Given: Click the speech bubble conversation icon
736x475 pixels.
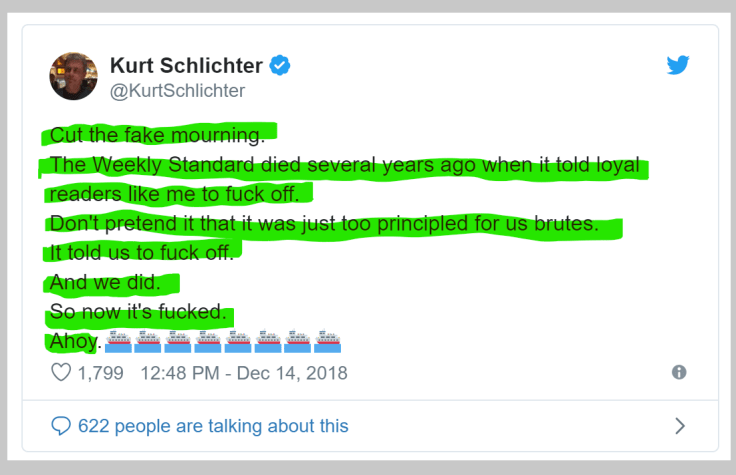Looking at the screenshot, I should click(62, 426).
